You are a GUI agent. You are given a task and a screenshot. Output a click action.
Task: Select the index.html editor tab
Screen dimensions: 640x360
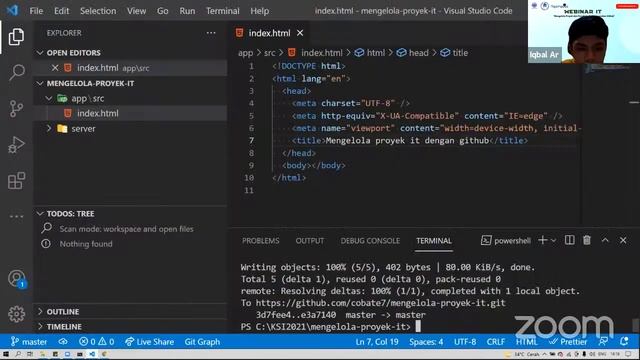[269, 33]
